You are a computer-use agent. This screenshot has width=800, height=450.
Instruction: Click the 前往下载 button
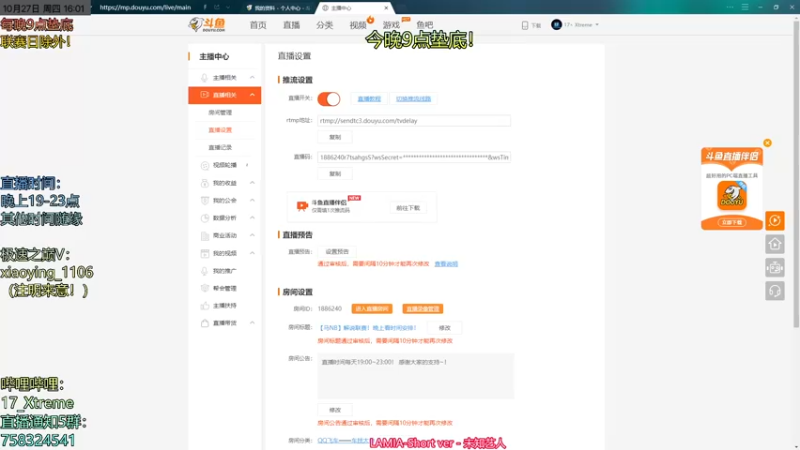408,208
